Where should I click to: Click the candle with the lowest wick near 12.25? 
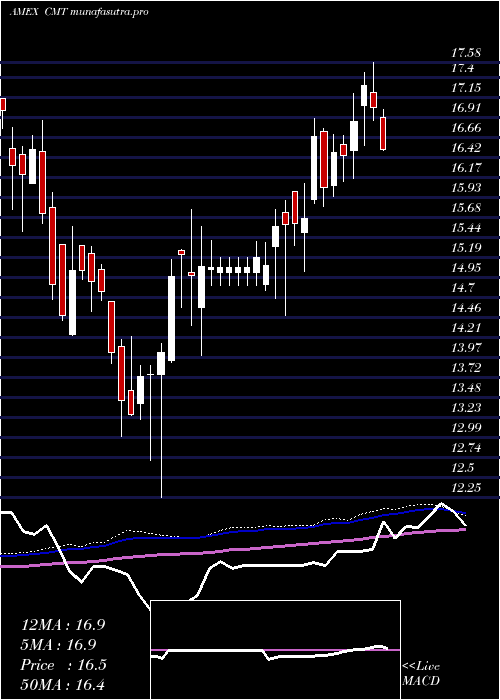click(161, 420)
